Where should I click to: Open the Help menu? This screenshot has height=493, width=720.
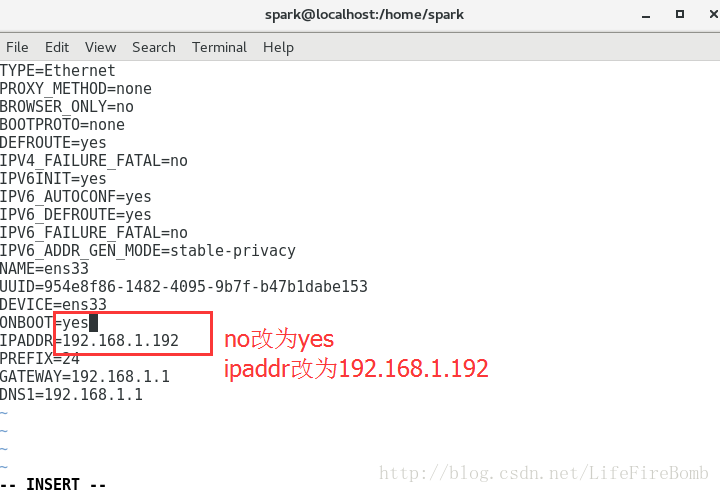[278, 47]
